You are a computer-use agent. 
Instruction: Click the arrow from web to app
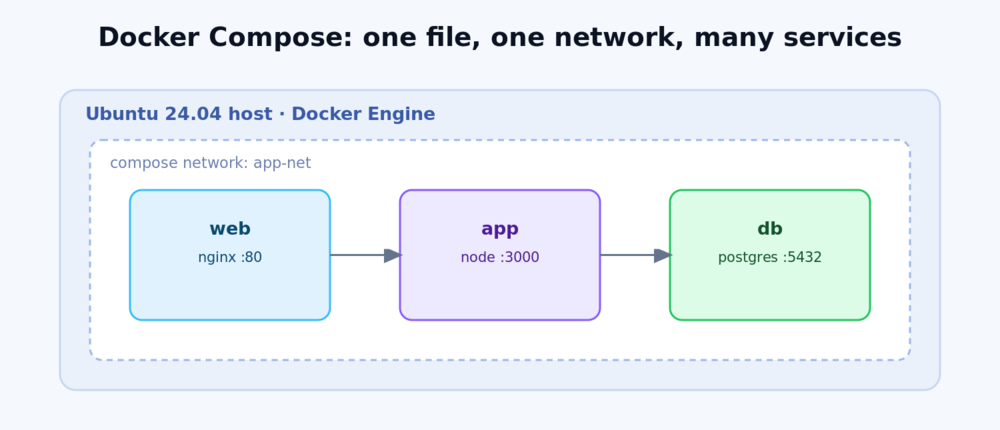(365, 255)
